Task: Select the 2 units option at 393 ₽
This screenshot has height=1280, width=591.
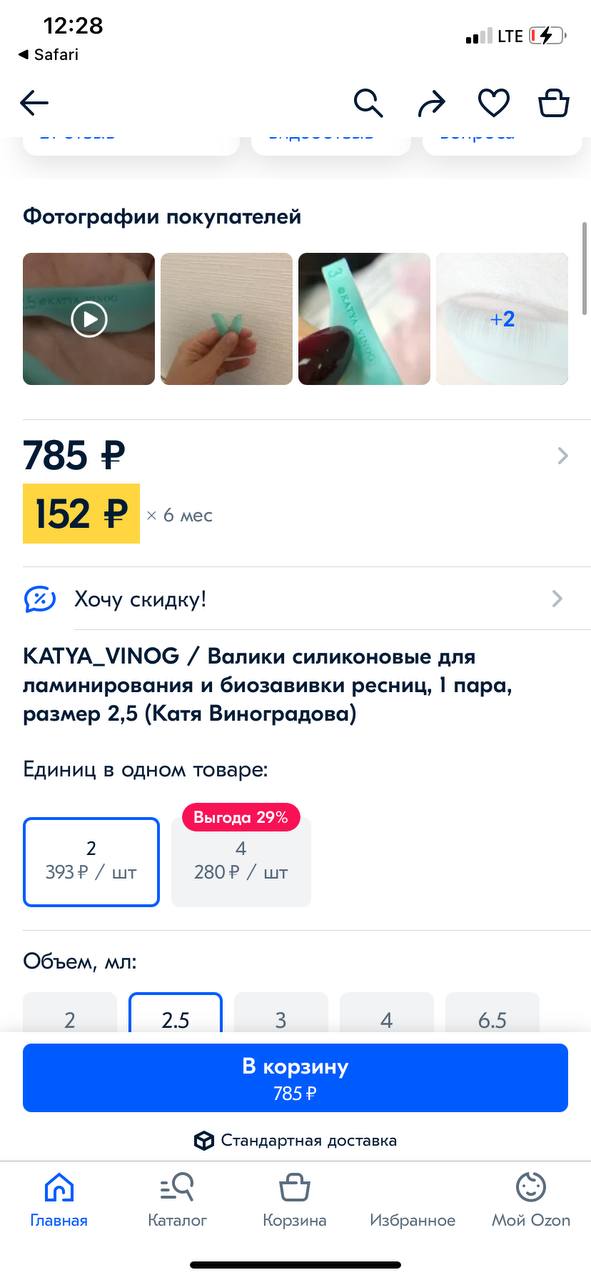Action: coord(91,862)
